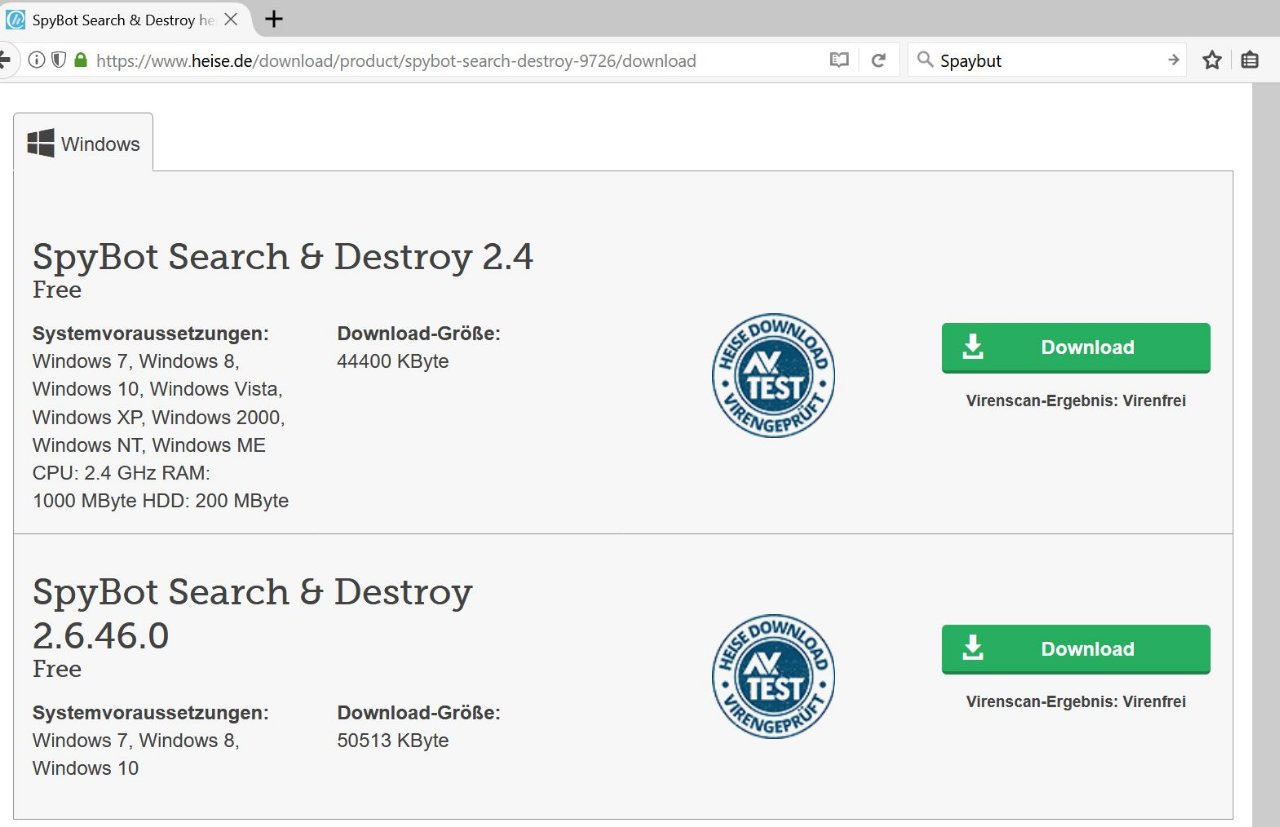The height and width of the screenshot is (827, 1280).
Task: Click the 50513 KByte download size
Action: (x=393, y=741)
